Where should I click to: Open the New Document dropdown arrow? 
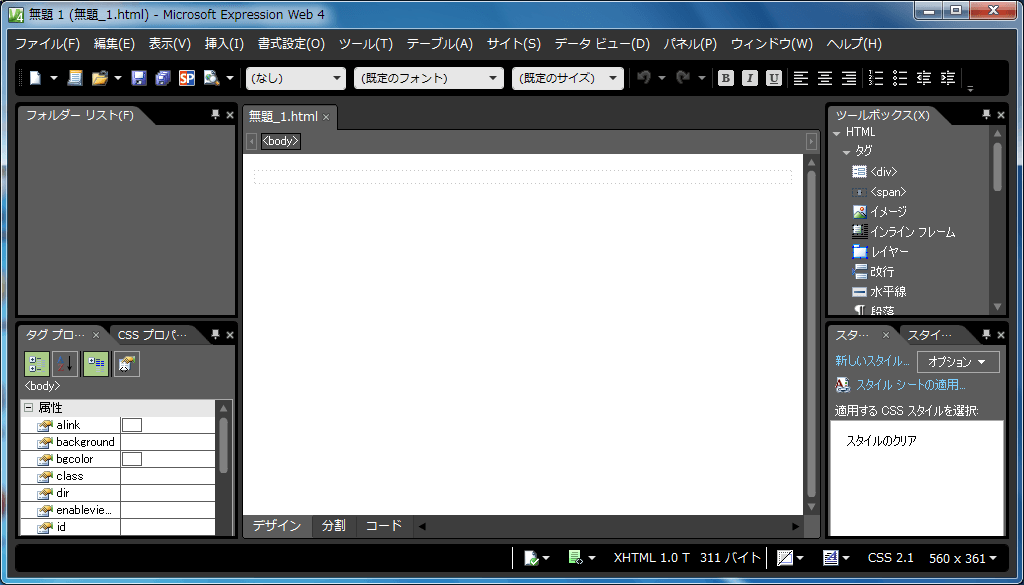[54, 78]
